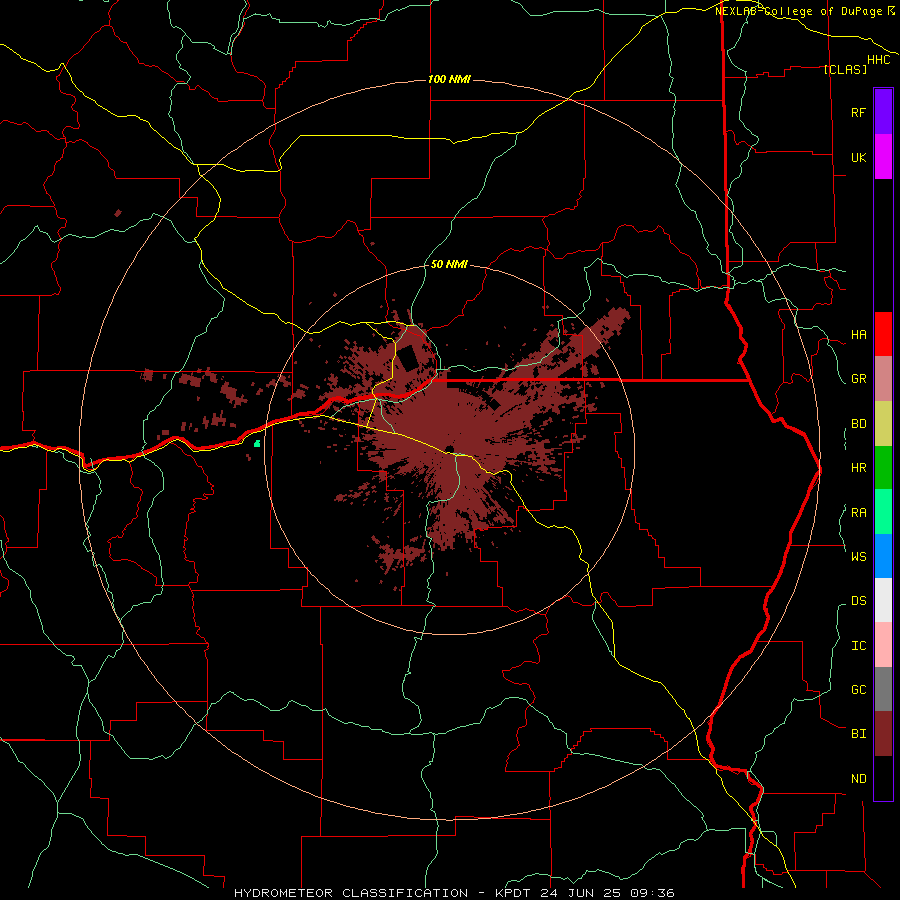Click the GR pink legend swatch

883,379
